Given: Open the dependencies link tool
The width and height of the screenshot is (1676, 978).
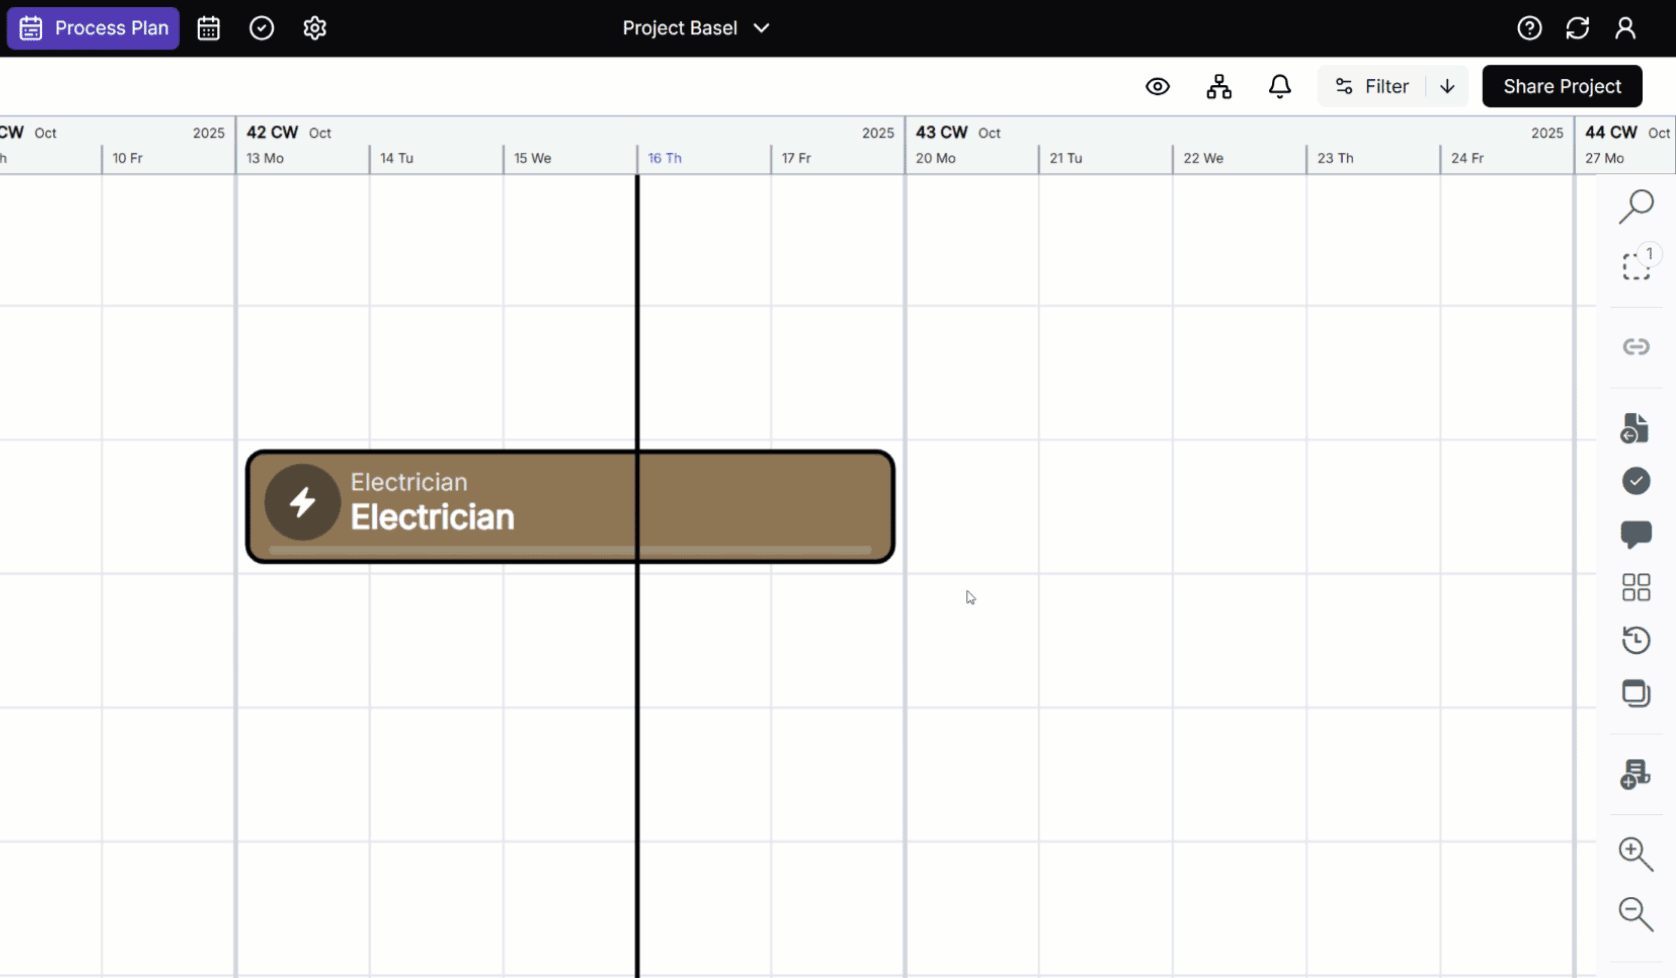Looking at the screenshot, I should click(x=1637, y=346).
